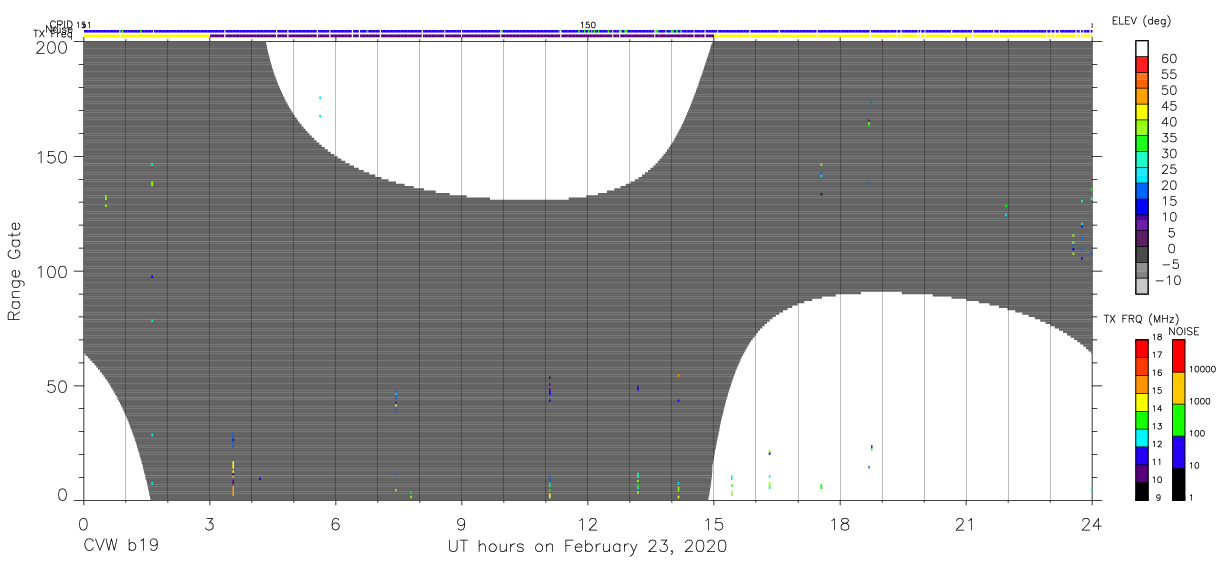
Task: Click the red TX FRQ swatch between 17 and 18
Action: pos(1141,348)
